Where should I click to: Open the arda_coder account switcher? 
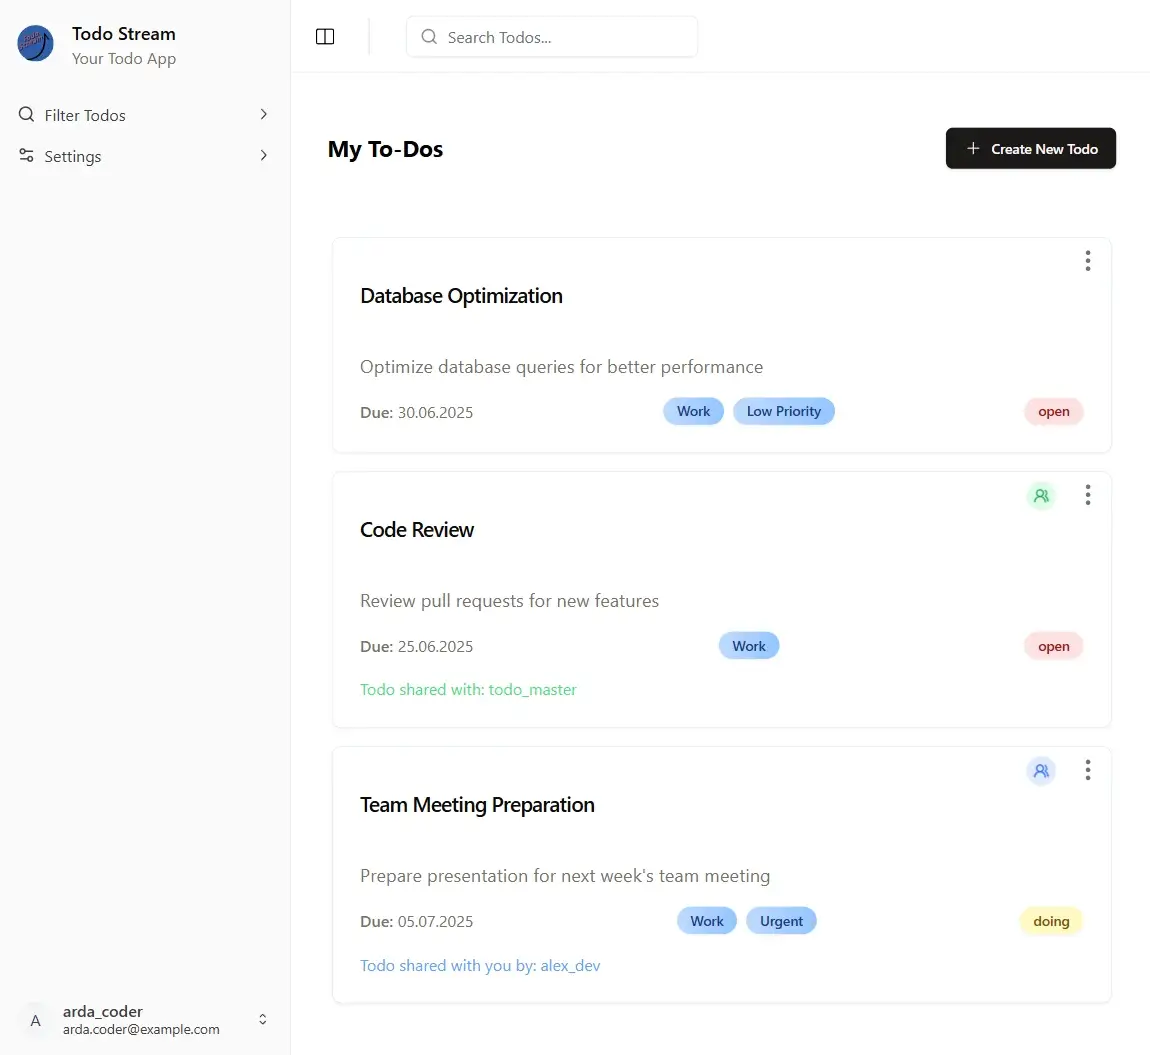(x=262, y=1019)
